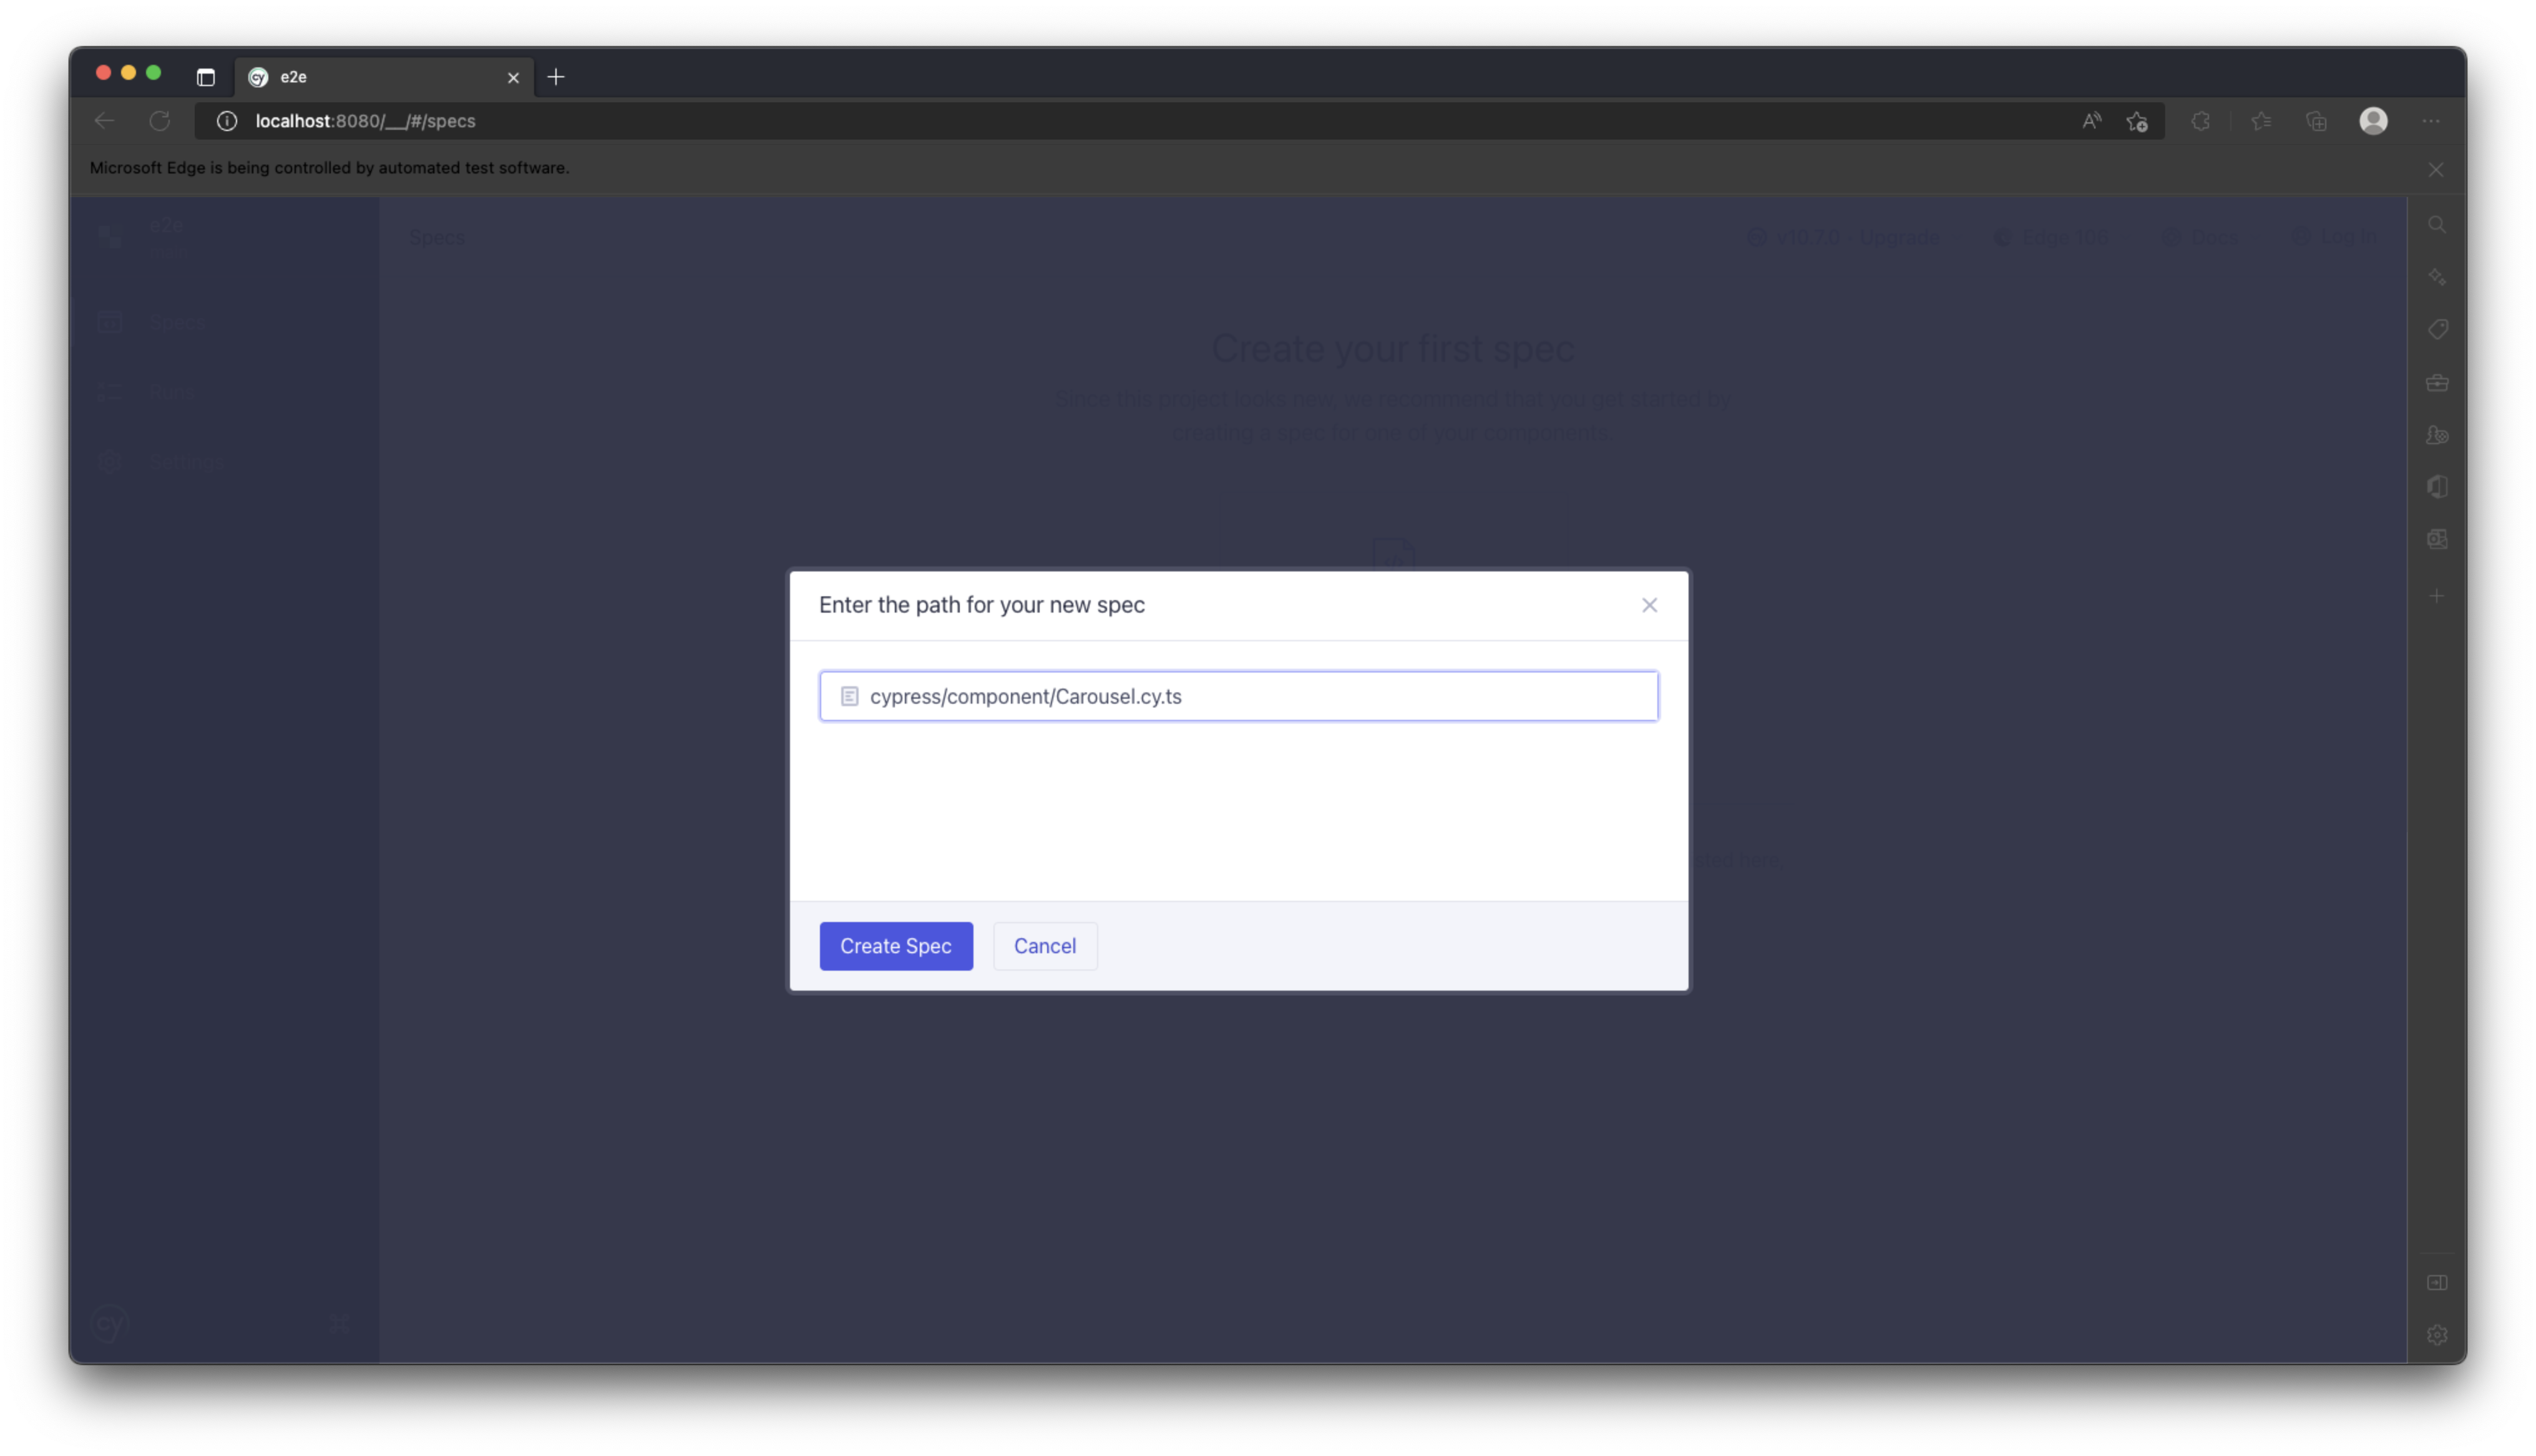The width and height of the screenshot is (2536, 1456).
Task: Add a sidebar app with plus icon
Action: [2437, 596]
